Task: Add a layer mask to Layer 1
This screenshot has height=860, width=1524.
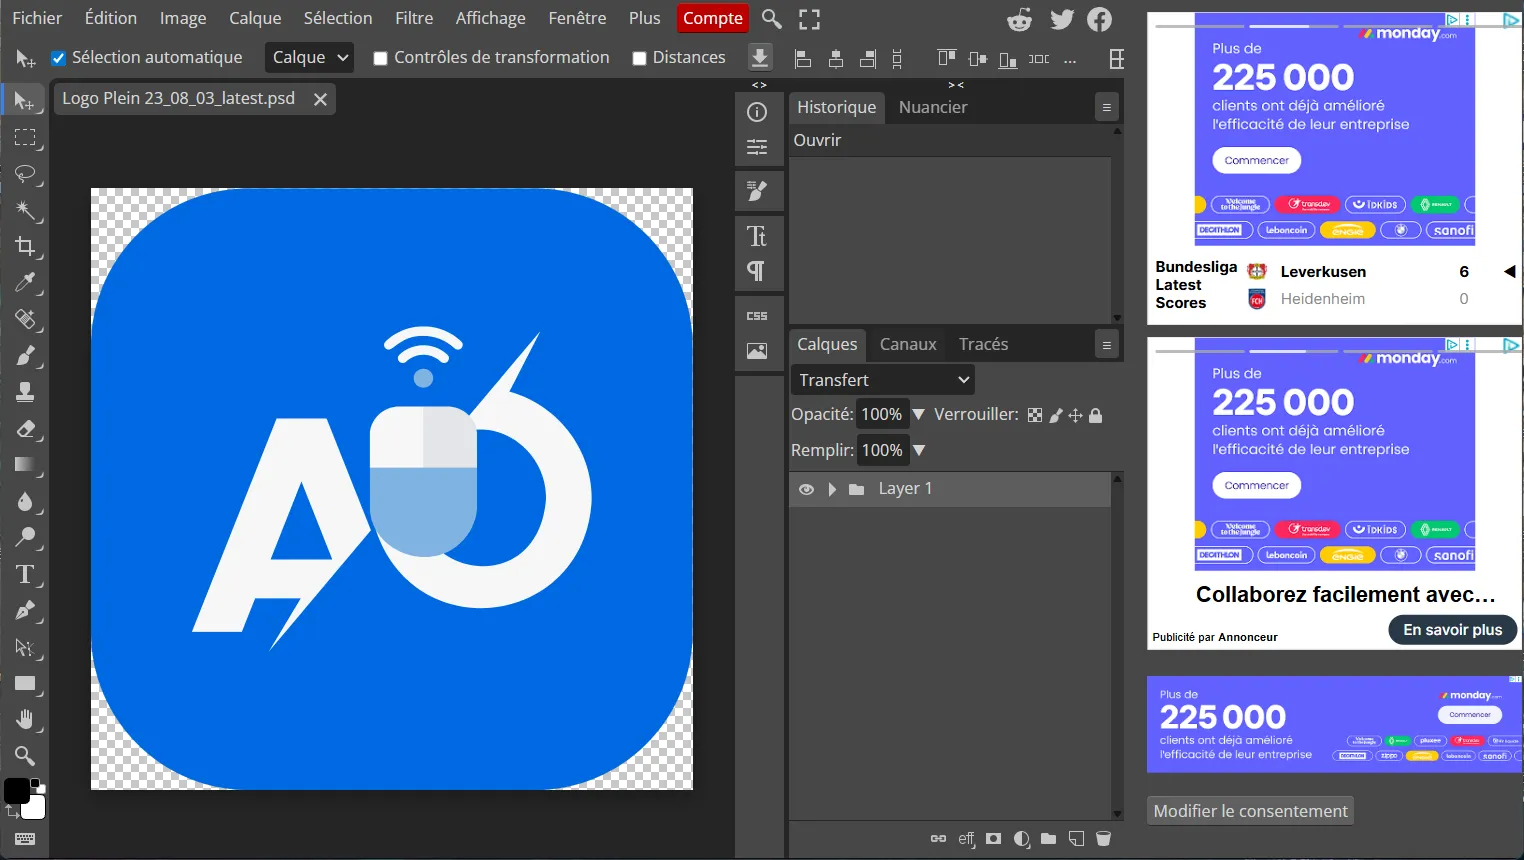Action: (993, 839)
